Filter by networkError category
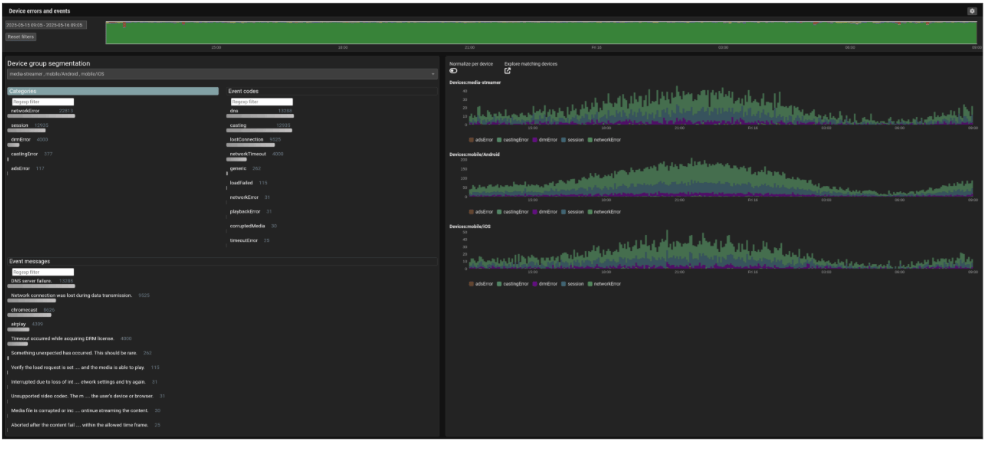 pos(25,111)
